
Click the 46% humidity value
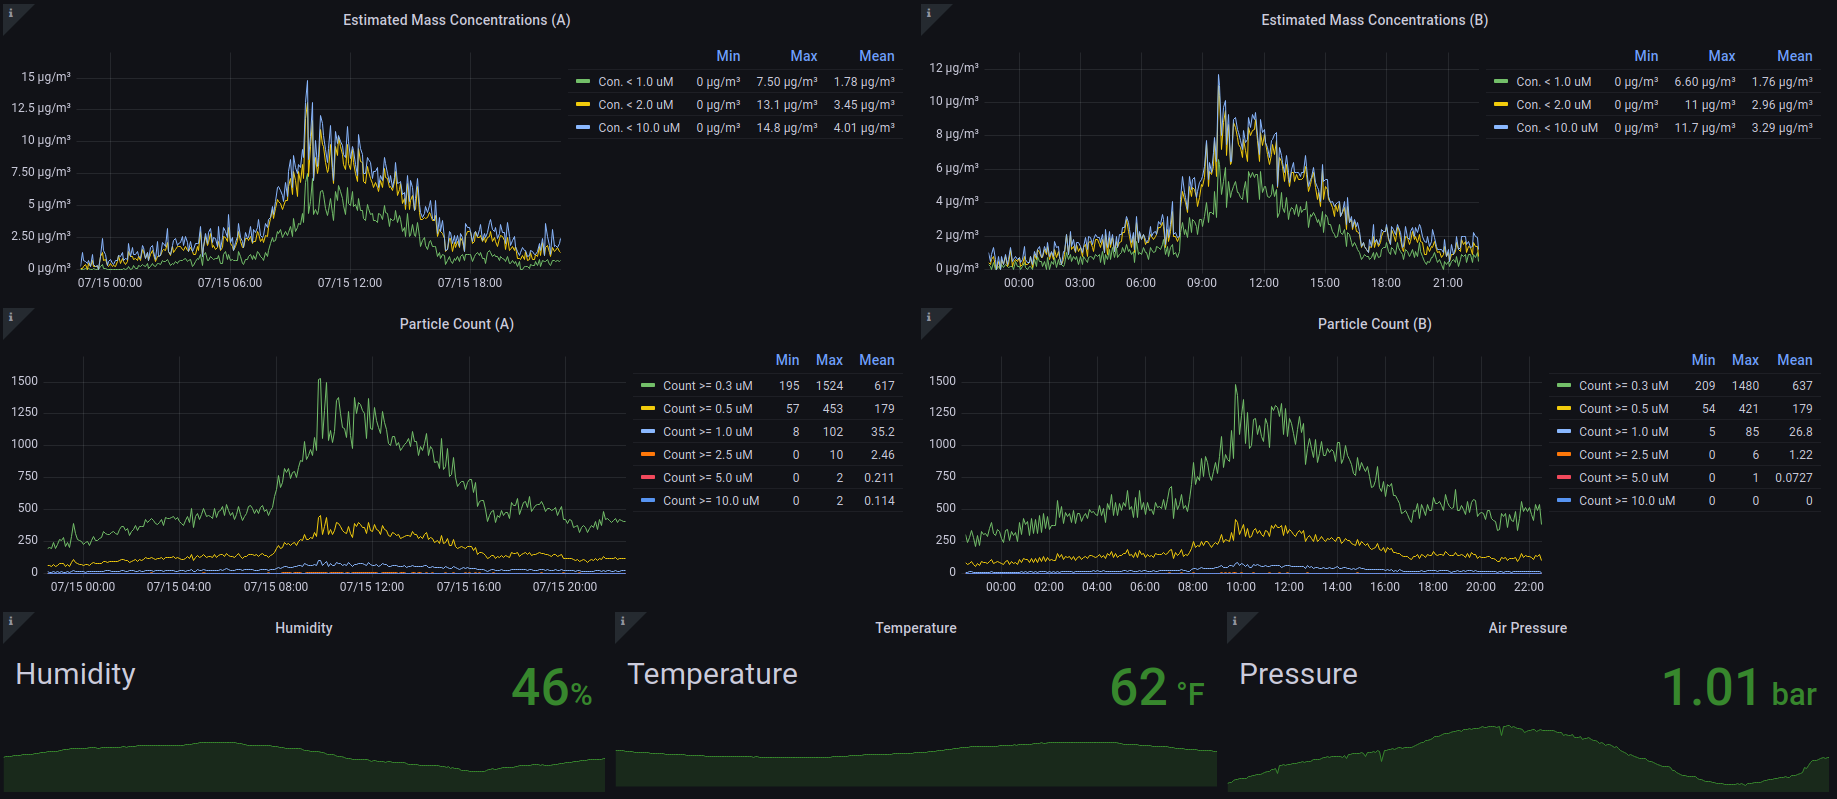pyautogui.click(x=552, y=688)
